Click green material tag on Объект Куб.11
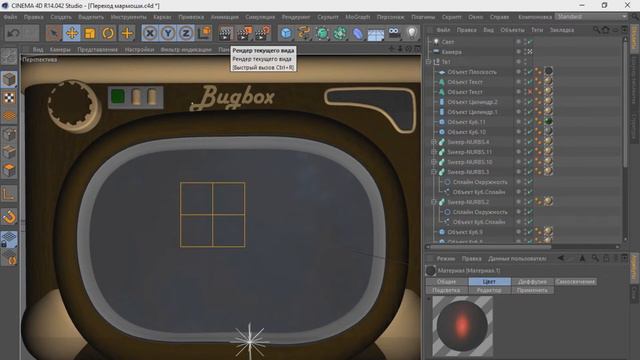 [x=549, y=122]
